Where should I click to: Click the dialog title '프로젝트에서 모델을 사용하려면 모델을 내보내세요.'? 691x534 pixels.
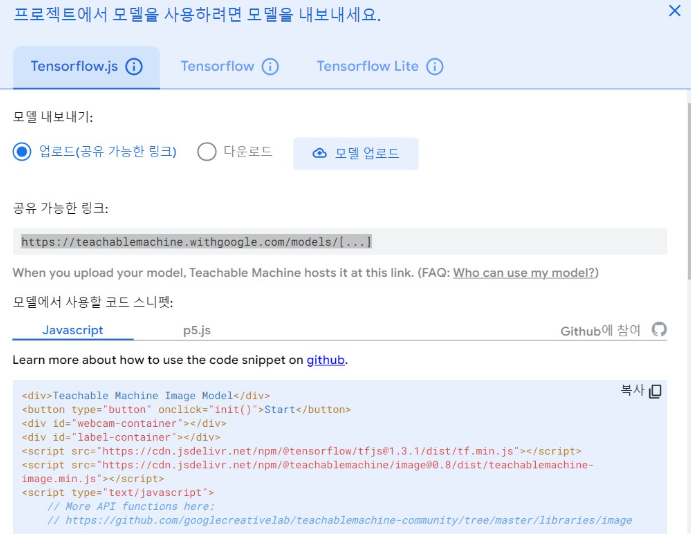click(197, 15)
